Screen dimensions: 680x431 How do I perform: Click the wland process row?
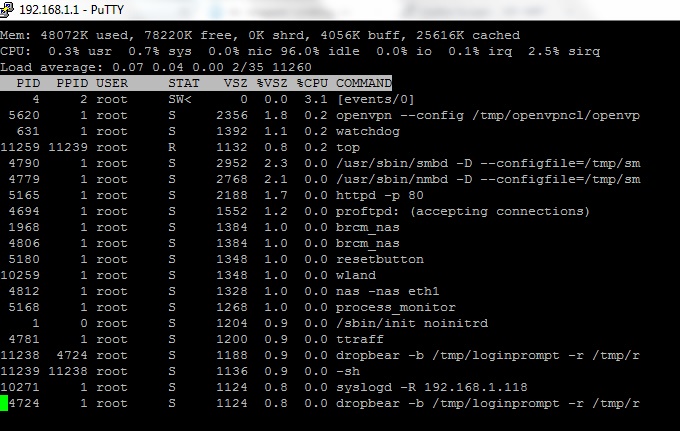pyautogui.click(x=188, y=275)
